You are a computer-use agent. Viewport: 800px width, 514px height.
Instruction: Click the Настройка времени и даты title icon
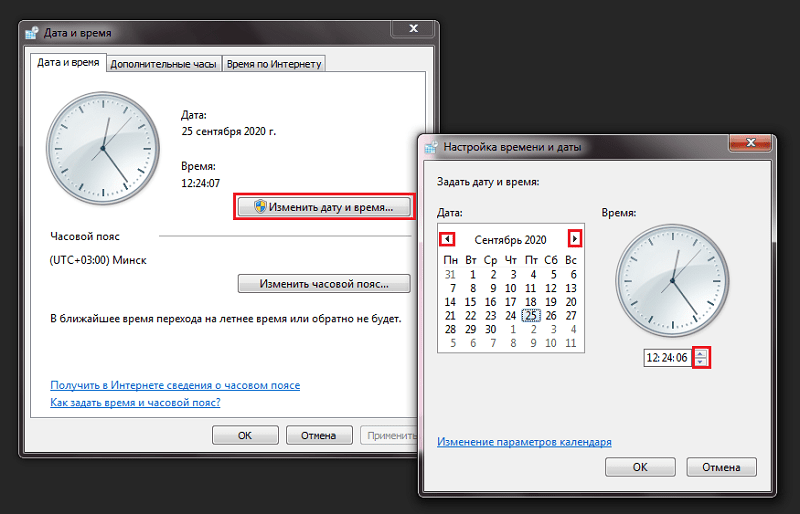pyautogui.click(x=431, y=148)
